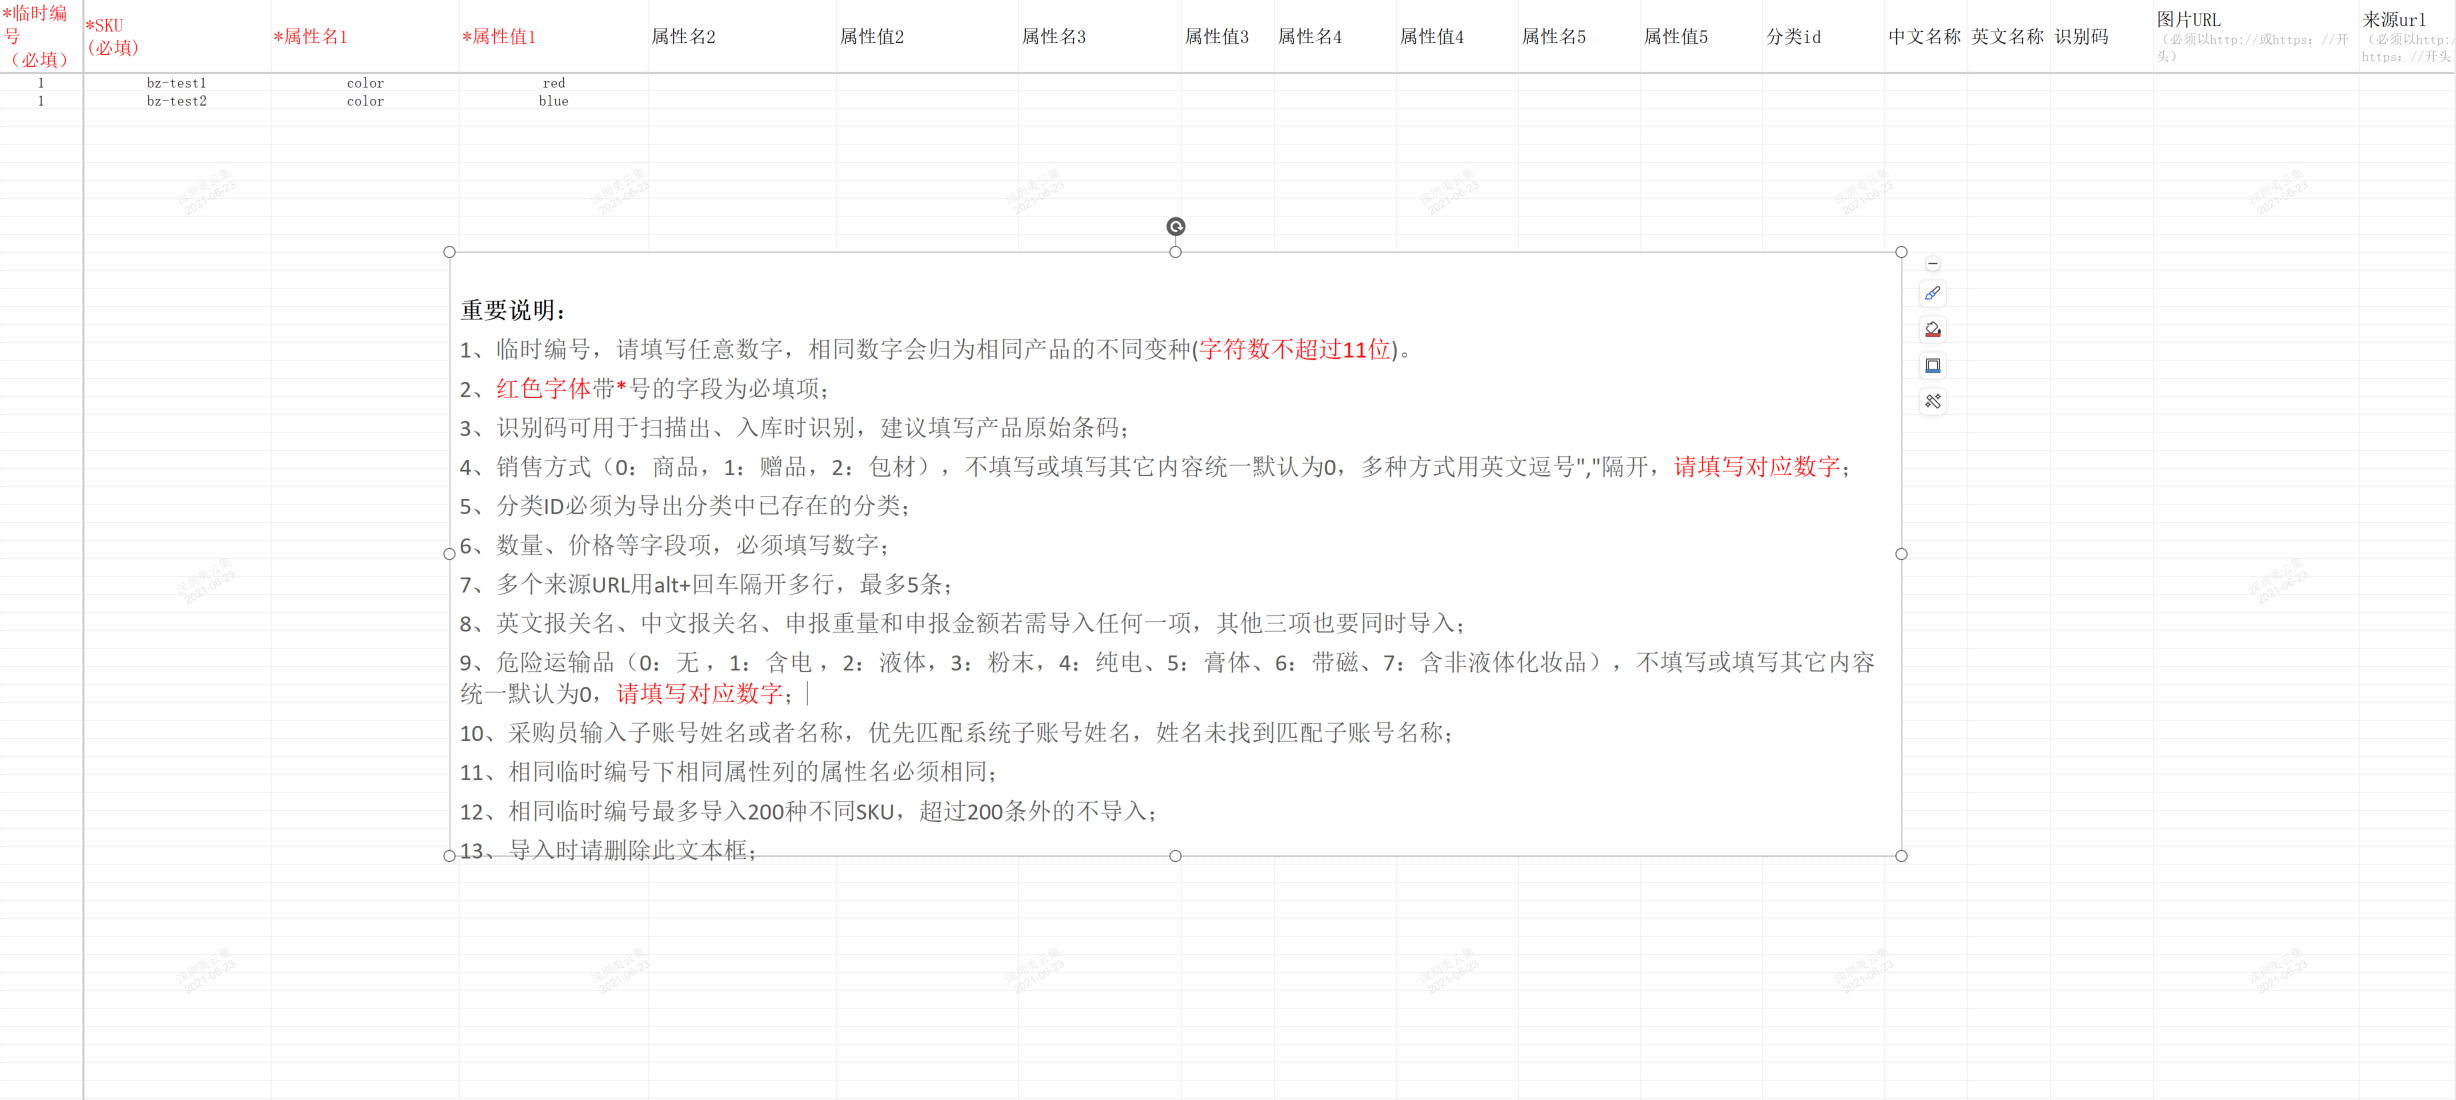Viewport: 2456px width, 1100px height.
Task: Click the right-middle resize handle of text box
Action: tap(1900, 554)
